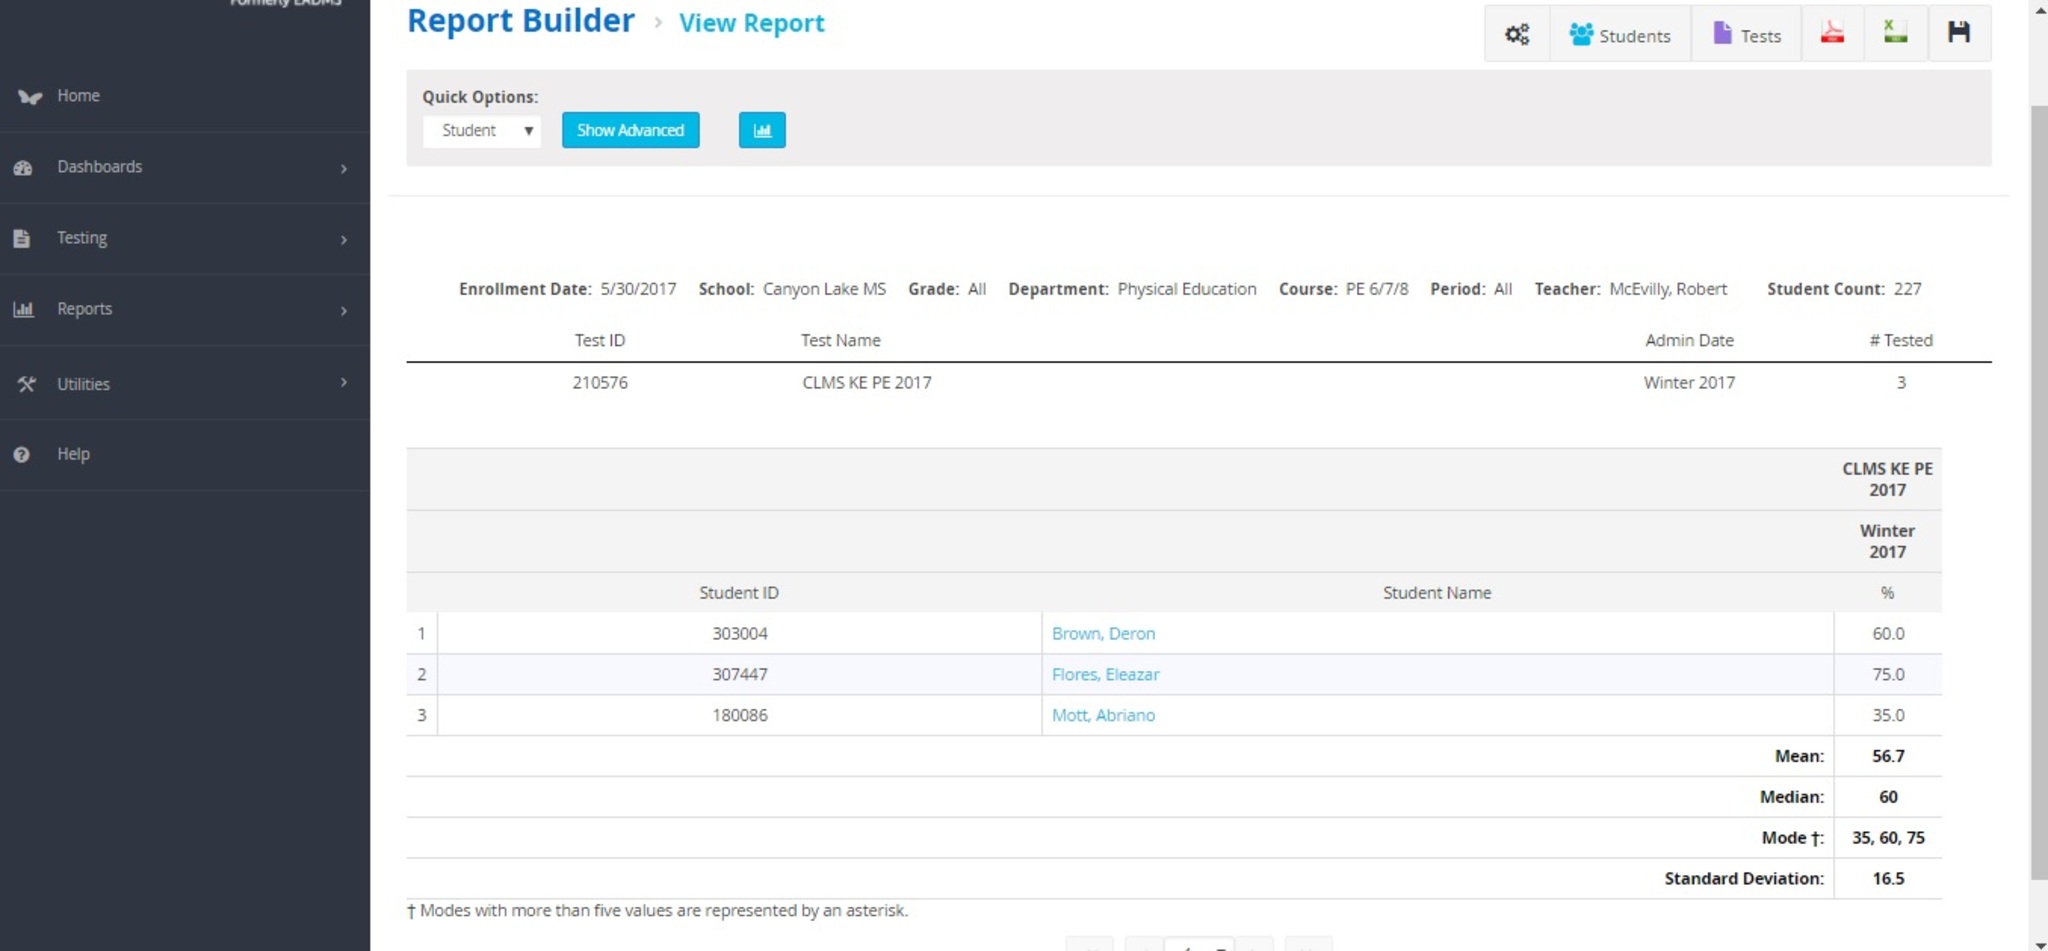Open the Student quick options dropdown

(482, 131)
